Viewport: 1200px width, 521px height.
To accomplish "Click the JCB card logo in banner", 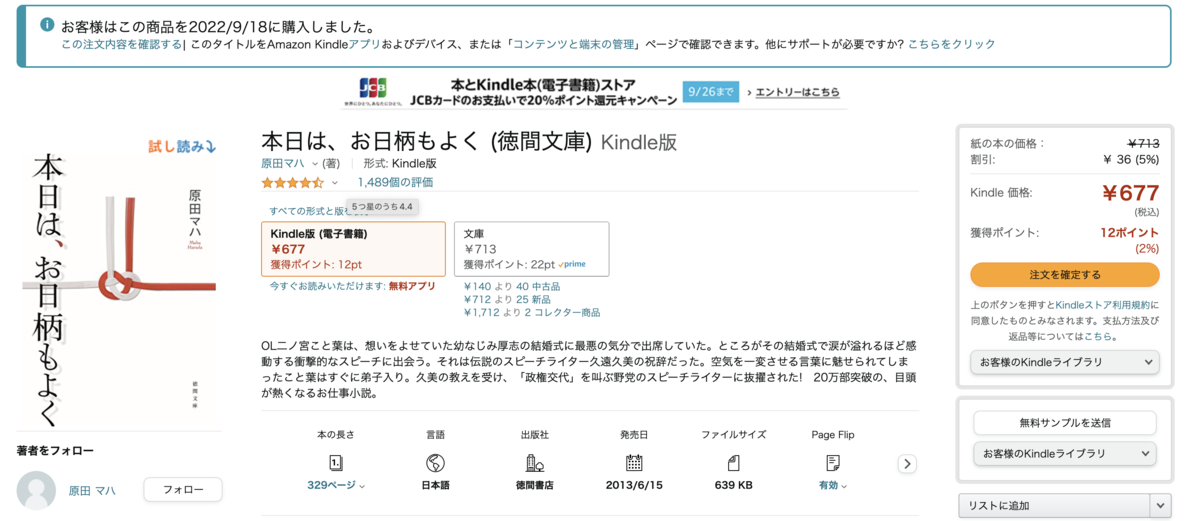I will (373, 88).
